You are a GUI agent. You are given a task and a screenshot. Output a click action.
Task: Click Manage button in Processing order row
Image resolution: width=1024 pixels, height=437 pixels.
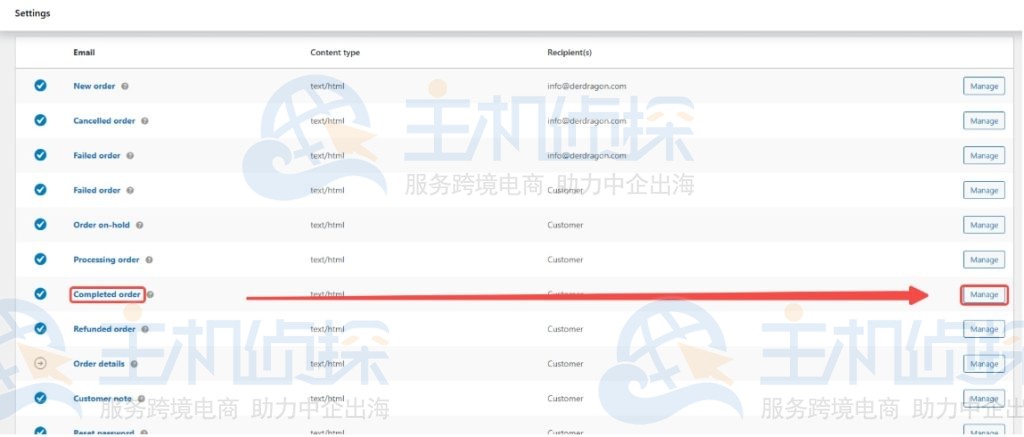tap(984, 259)
